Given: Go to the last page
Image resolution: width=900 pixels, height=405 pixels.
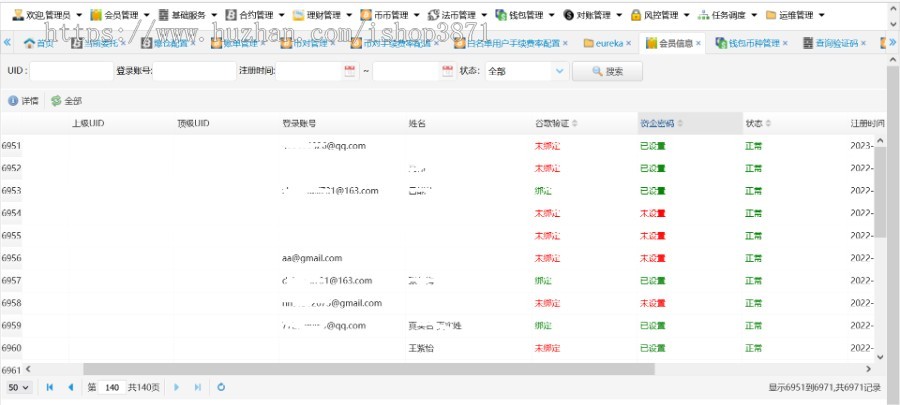Looking at the screenshot, I should click(197, 387).
